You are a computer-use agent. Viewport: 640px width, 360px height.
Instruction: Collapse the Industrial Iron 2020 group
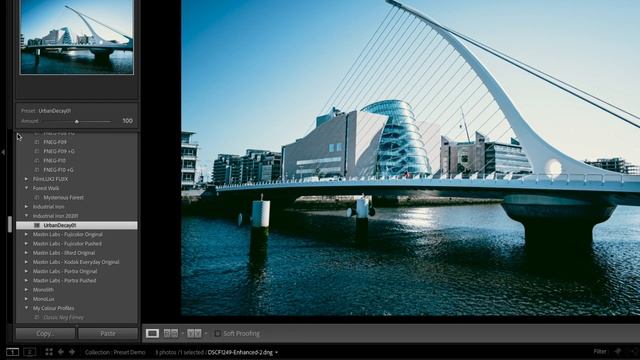click(x=27, y=216)
